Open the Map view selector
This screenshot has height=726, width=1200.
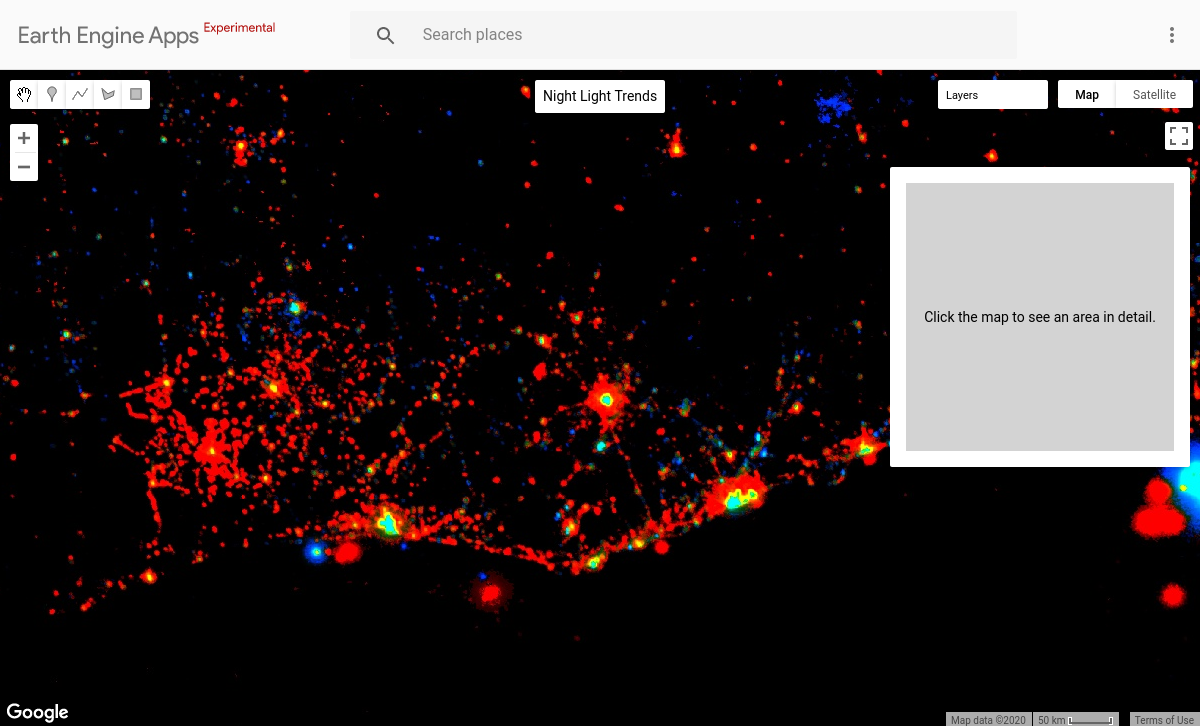[x=1086, y=93]
